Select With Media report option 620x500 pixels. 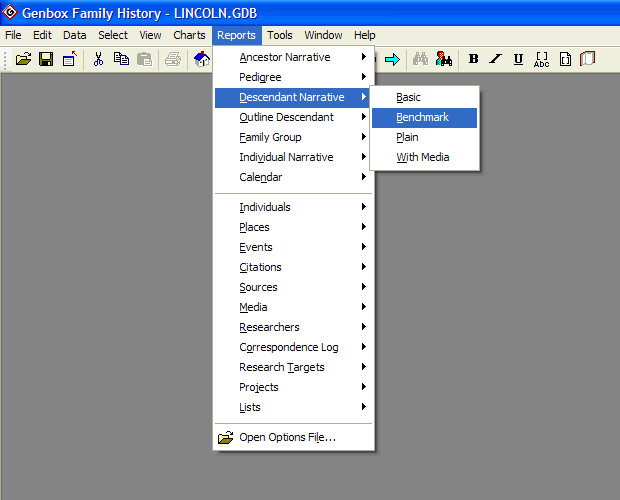pyautogui.click(x=423, y=157)
